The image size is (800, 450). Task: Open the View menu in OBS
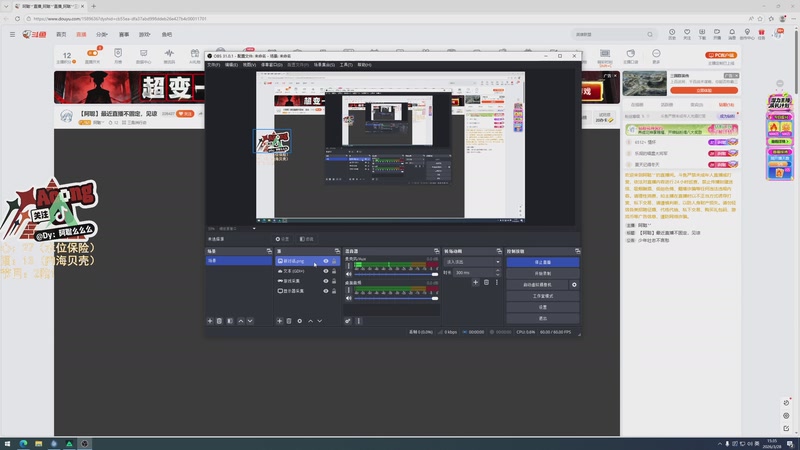(x=249, y=65)
